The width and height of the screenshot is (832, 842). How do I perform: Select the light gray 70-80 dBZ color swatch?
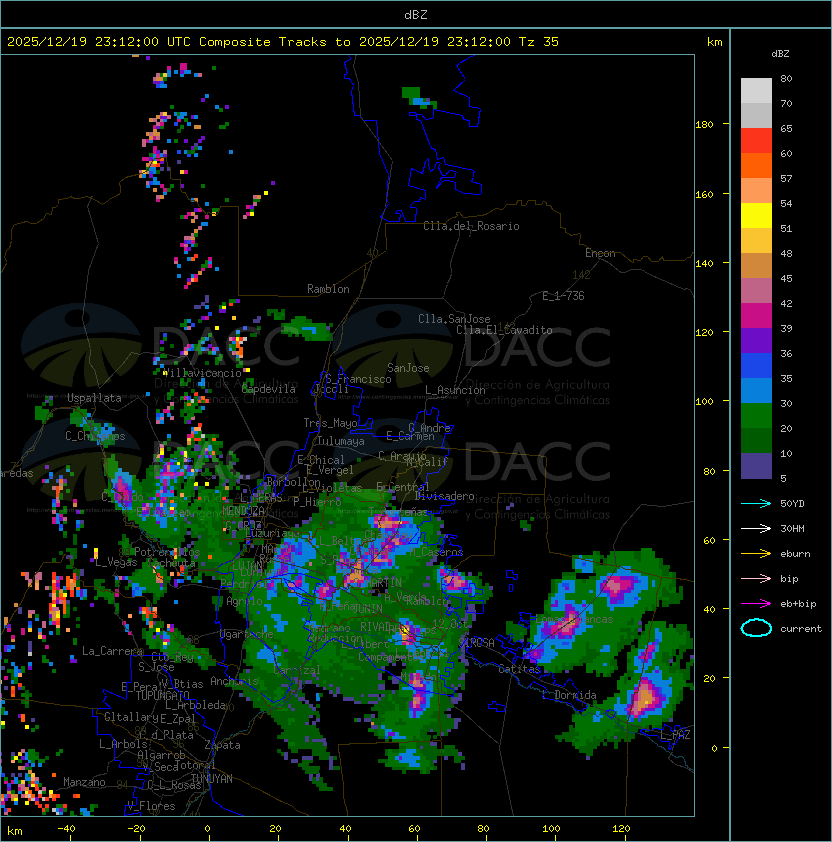(756, 91)
